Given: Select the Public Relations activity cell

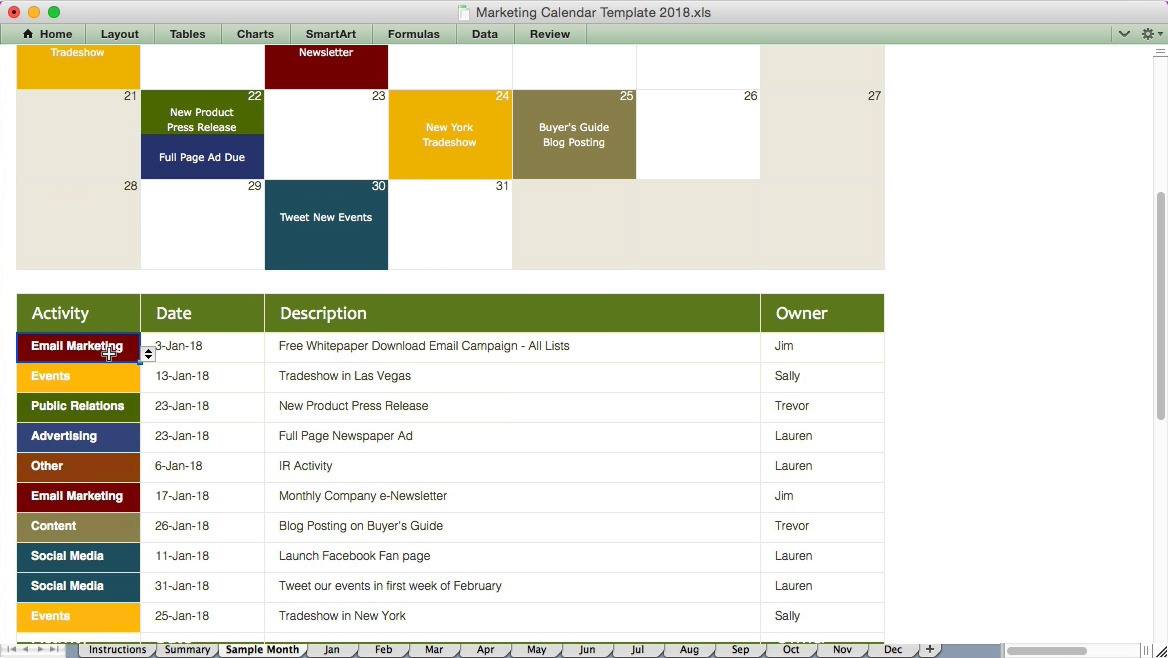Looking at the screenshot, I should point(78,407).
